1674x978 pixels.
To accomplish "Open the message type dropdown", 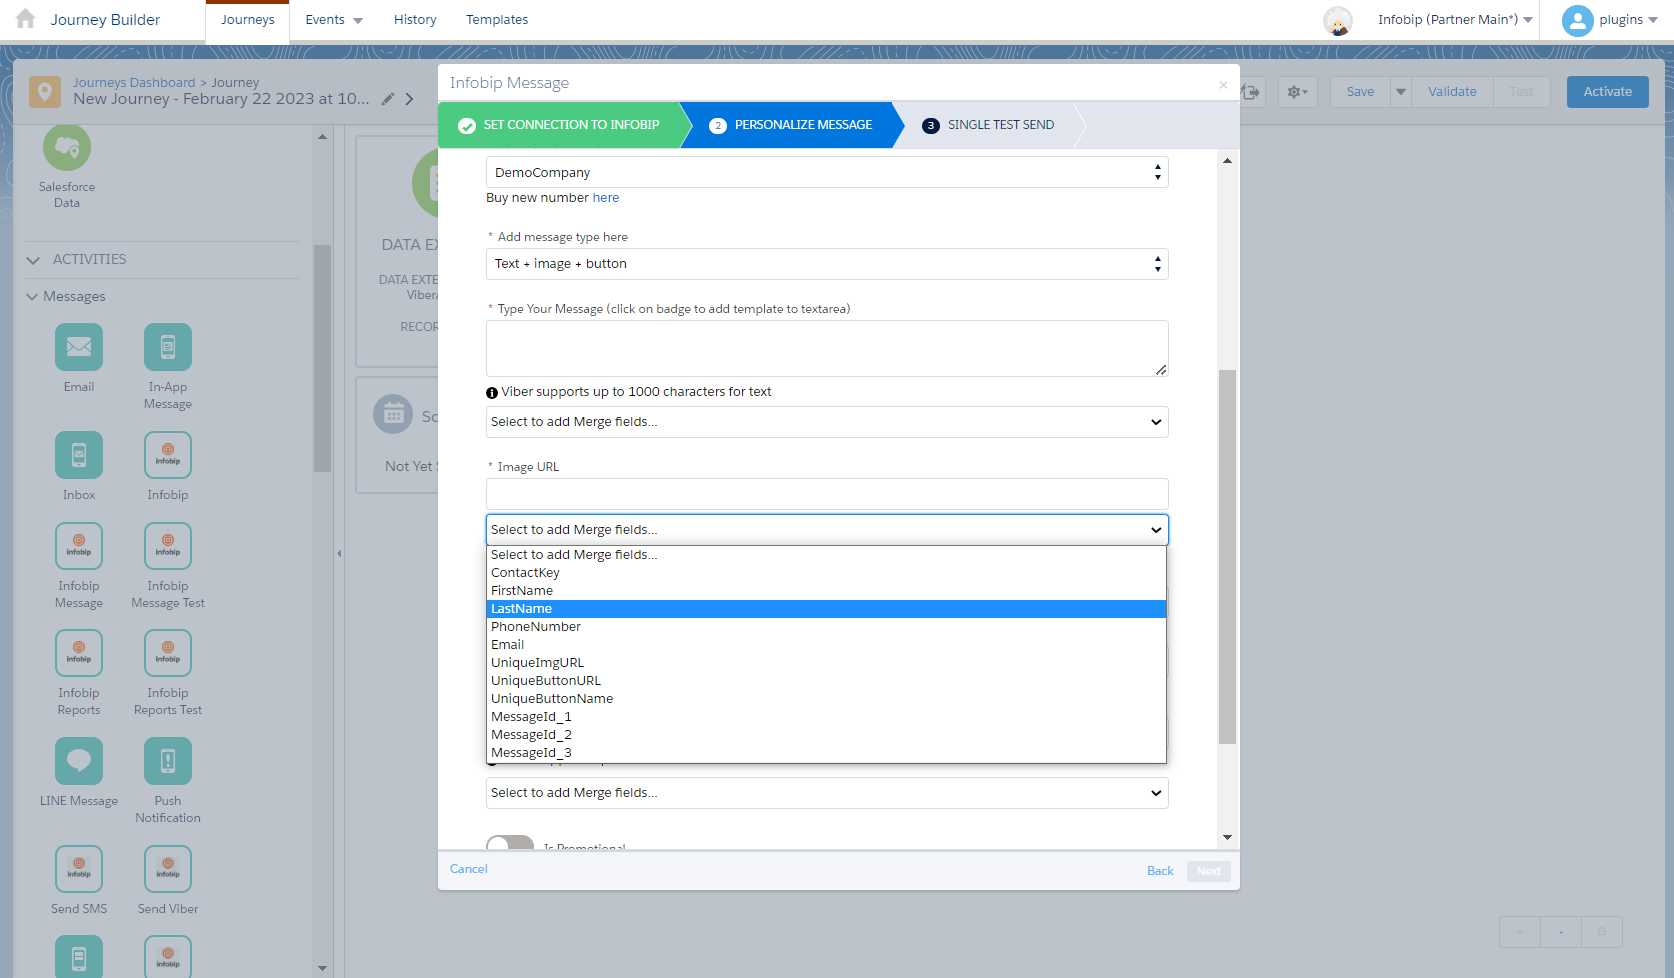I will click(826, 264).
